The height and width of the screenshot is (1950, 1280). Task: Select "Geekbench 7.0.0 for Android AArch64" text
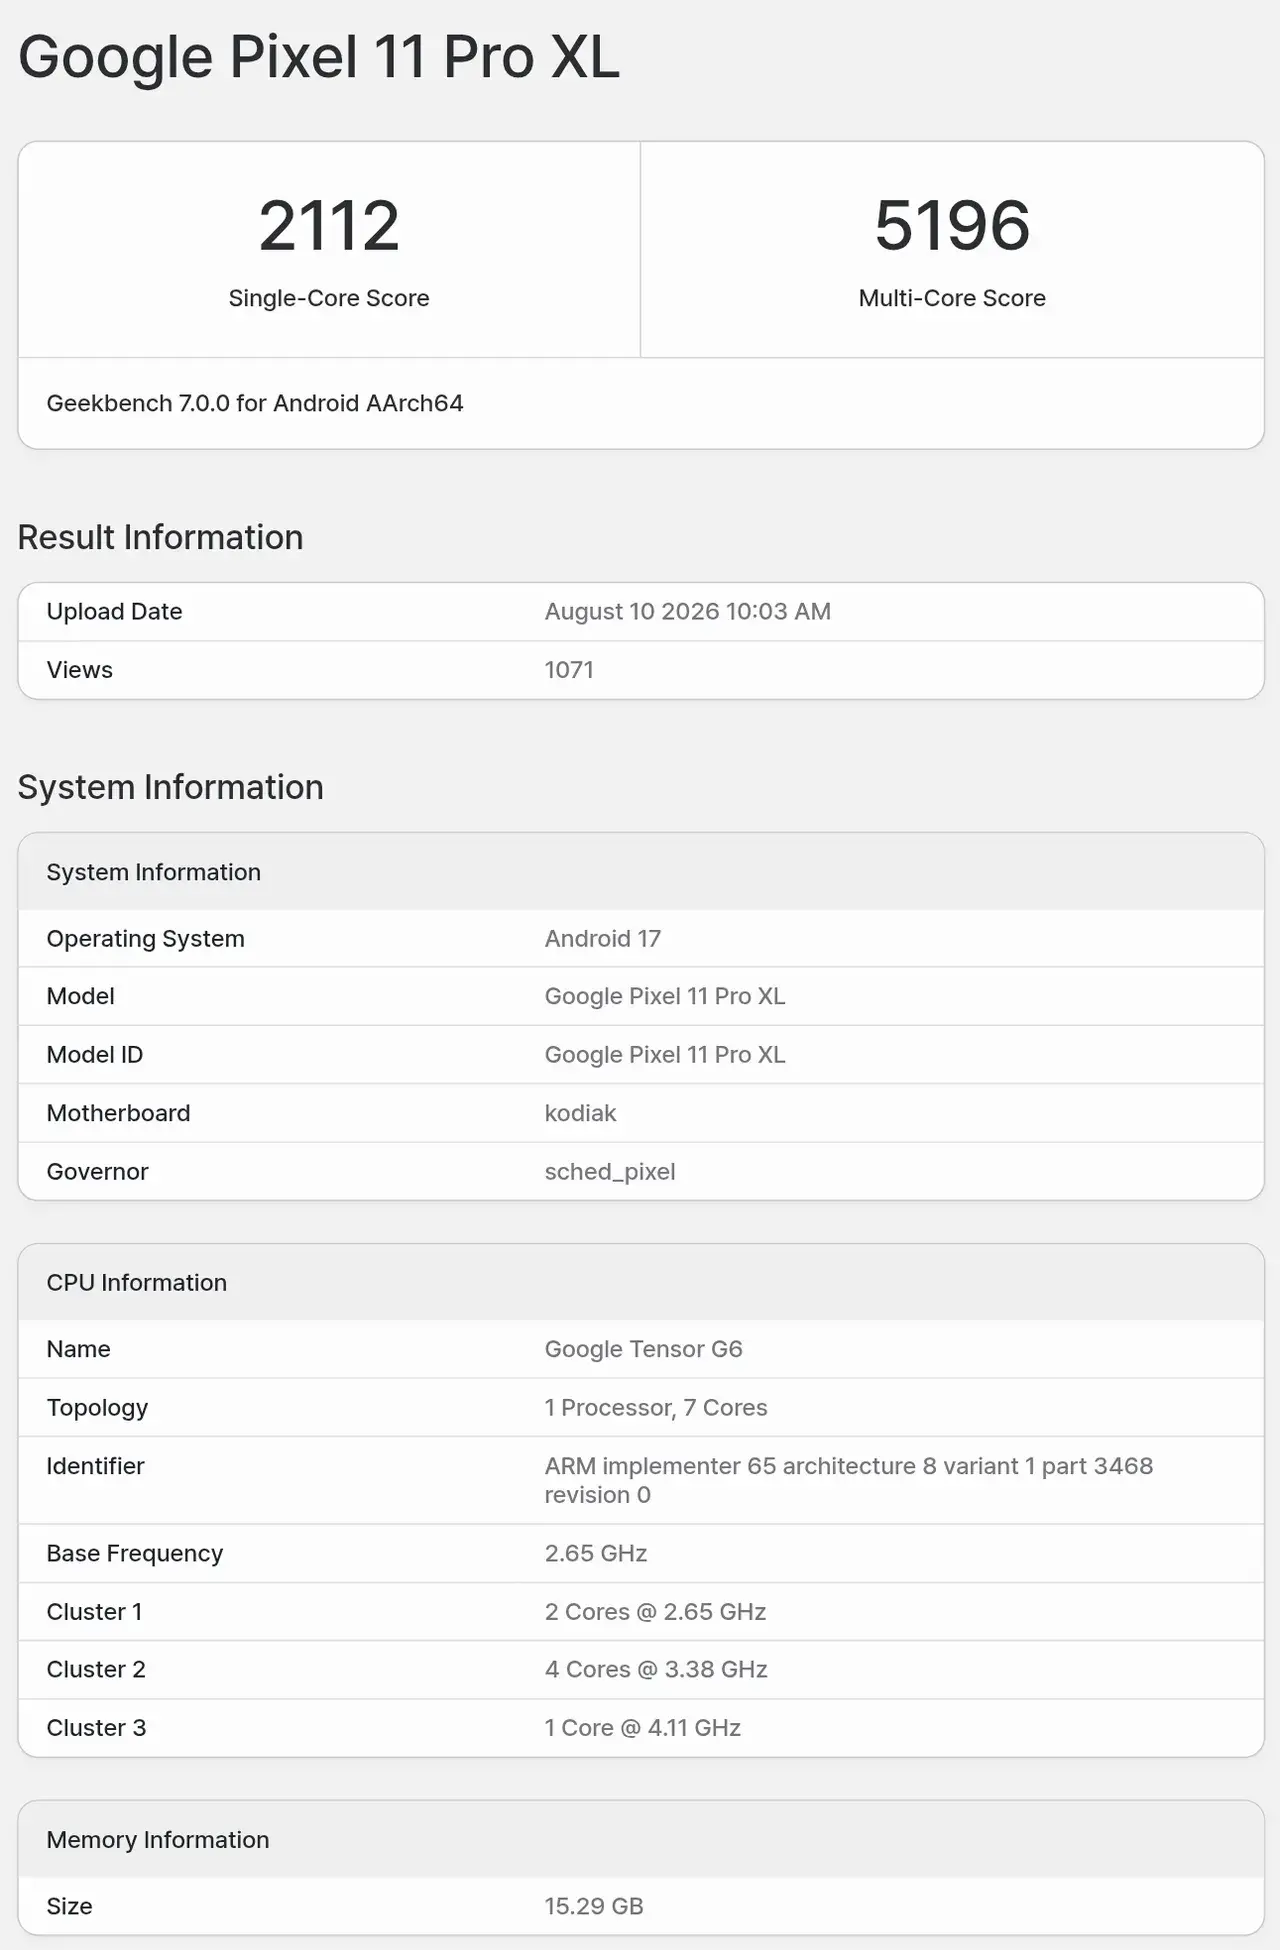click(x=255, y=403)
